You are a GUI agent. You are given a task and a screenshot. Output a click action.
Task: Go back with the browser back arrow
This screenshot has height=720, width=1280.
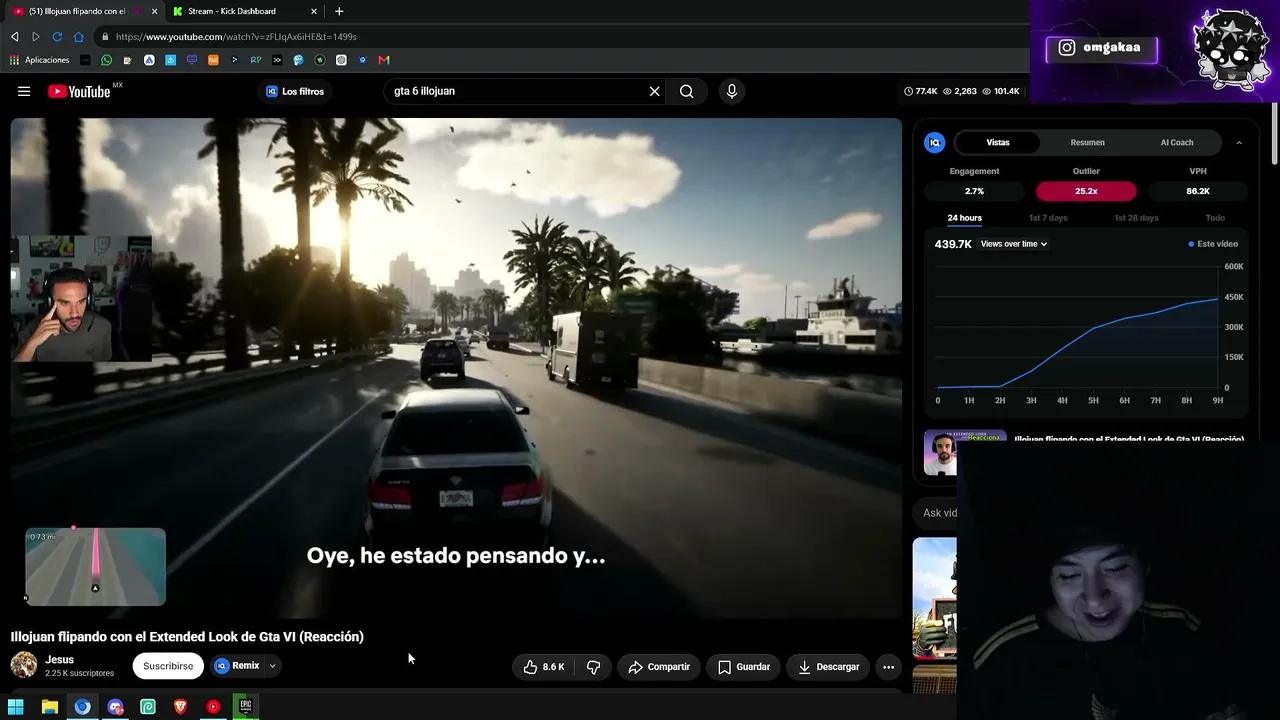14,37
